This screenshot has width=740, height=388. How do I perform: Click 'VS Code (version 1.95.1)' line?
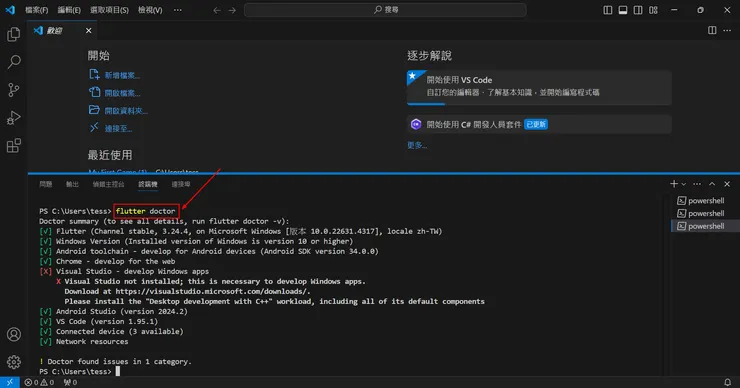pos(107,321)
